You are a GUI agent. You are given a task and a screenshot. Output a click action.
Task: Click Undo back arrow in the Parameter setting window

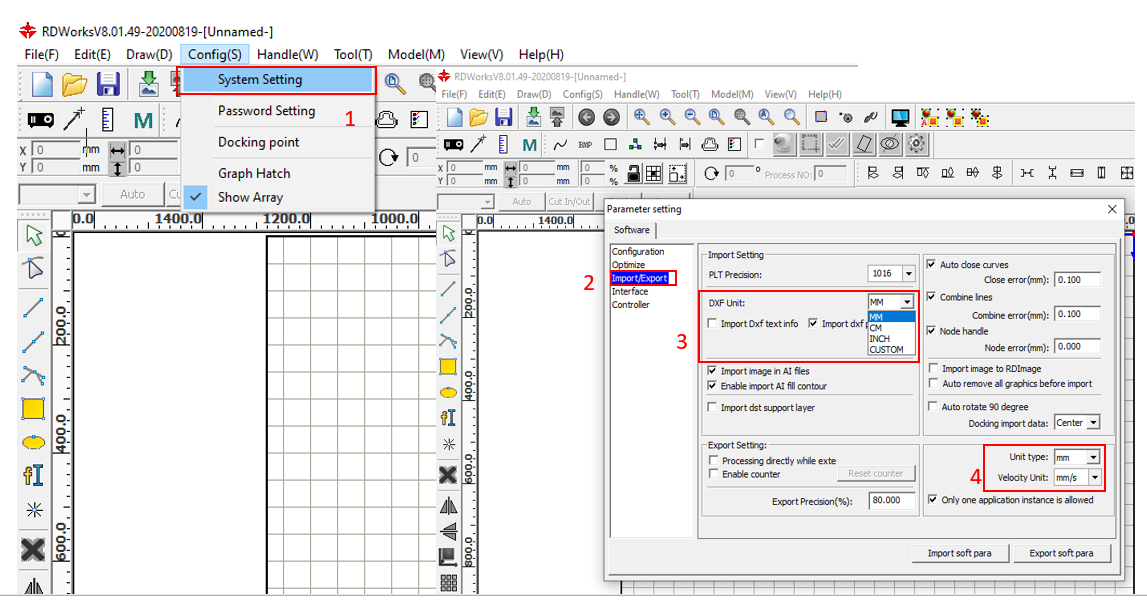587,117
